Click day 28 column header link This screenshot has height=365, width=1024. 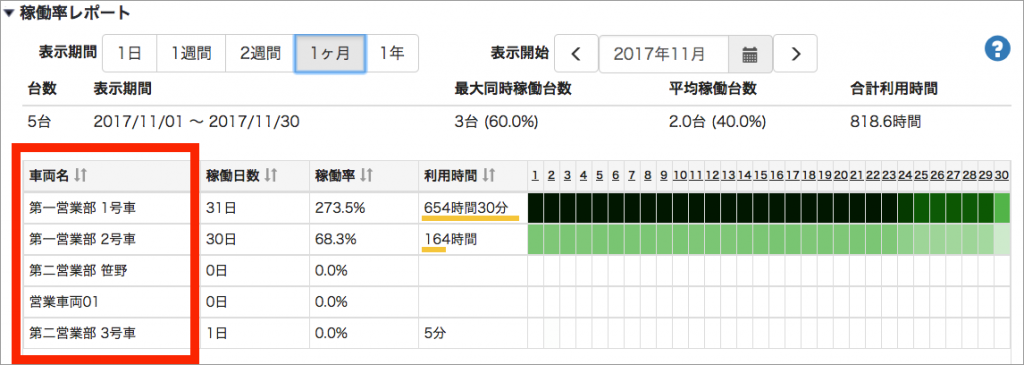970,175
